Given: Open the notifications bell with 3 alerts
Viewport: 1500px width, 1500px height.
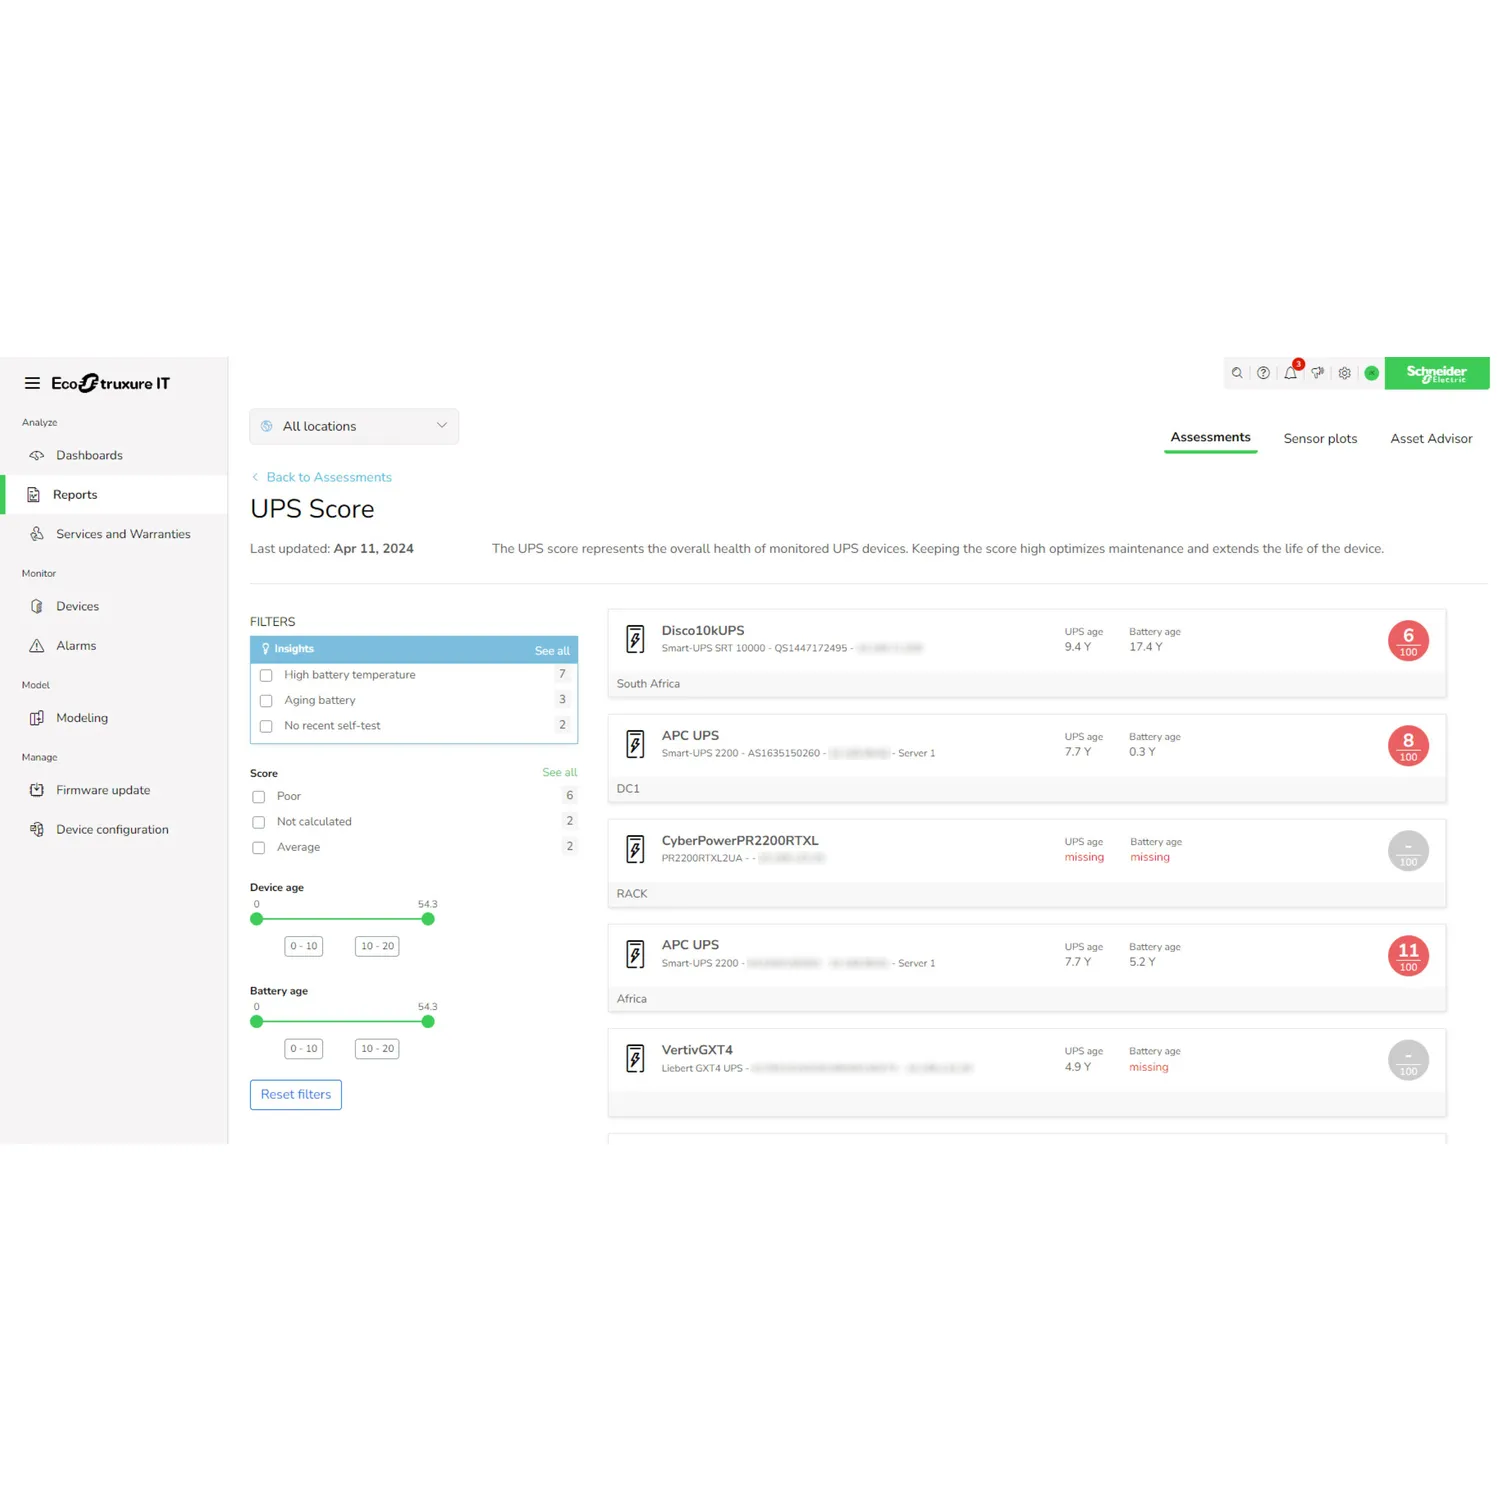Looking at the screenshot, I should (x=1290, y=373).
